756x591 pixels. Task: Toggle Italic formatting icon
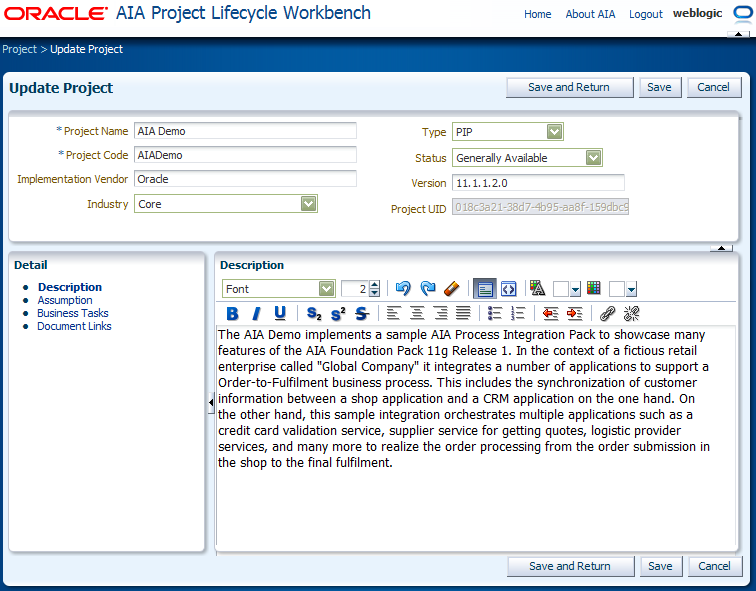[x=256, y=314]
